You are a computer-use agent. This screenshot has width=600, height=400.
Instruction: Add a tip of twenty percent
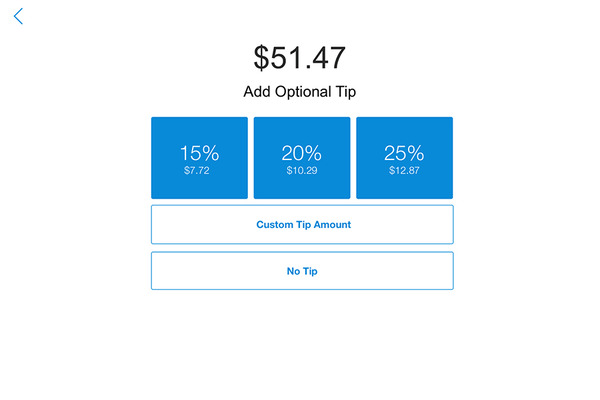(x=302, y=158)
